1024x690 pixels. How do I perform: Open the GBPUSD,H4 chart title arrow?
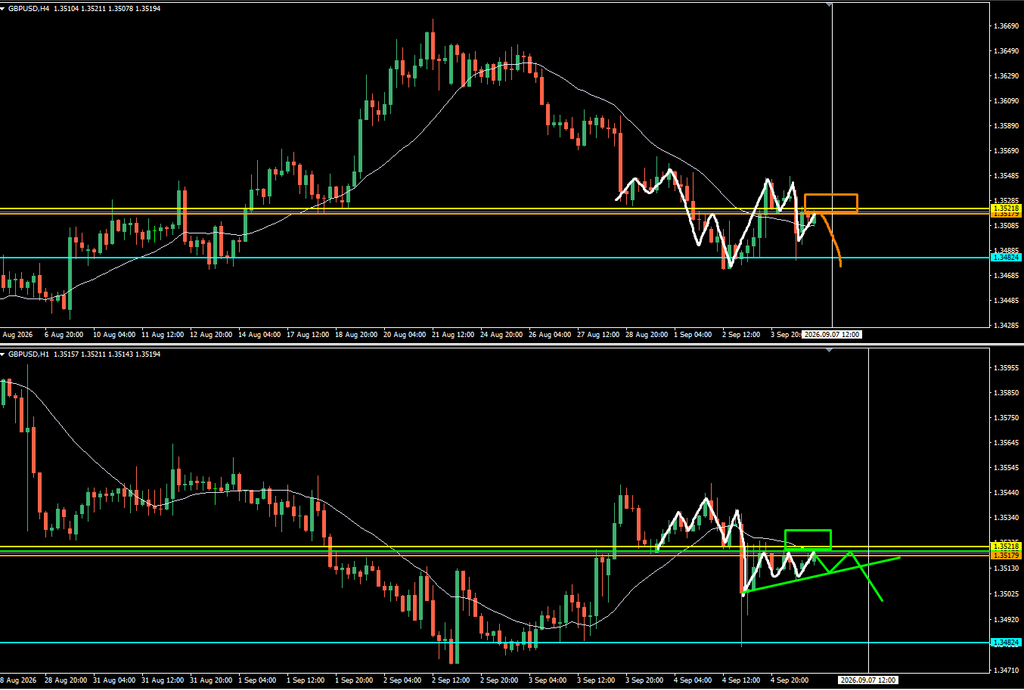pos(4,8)
